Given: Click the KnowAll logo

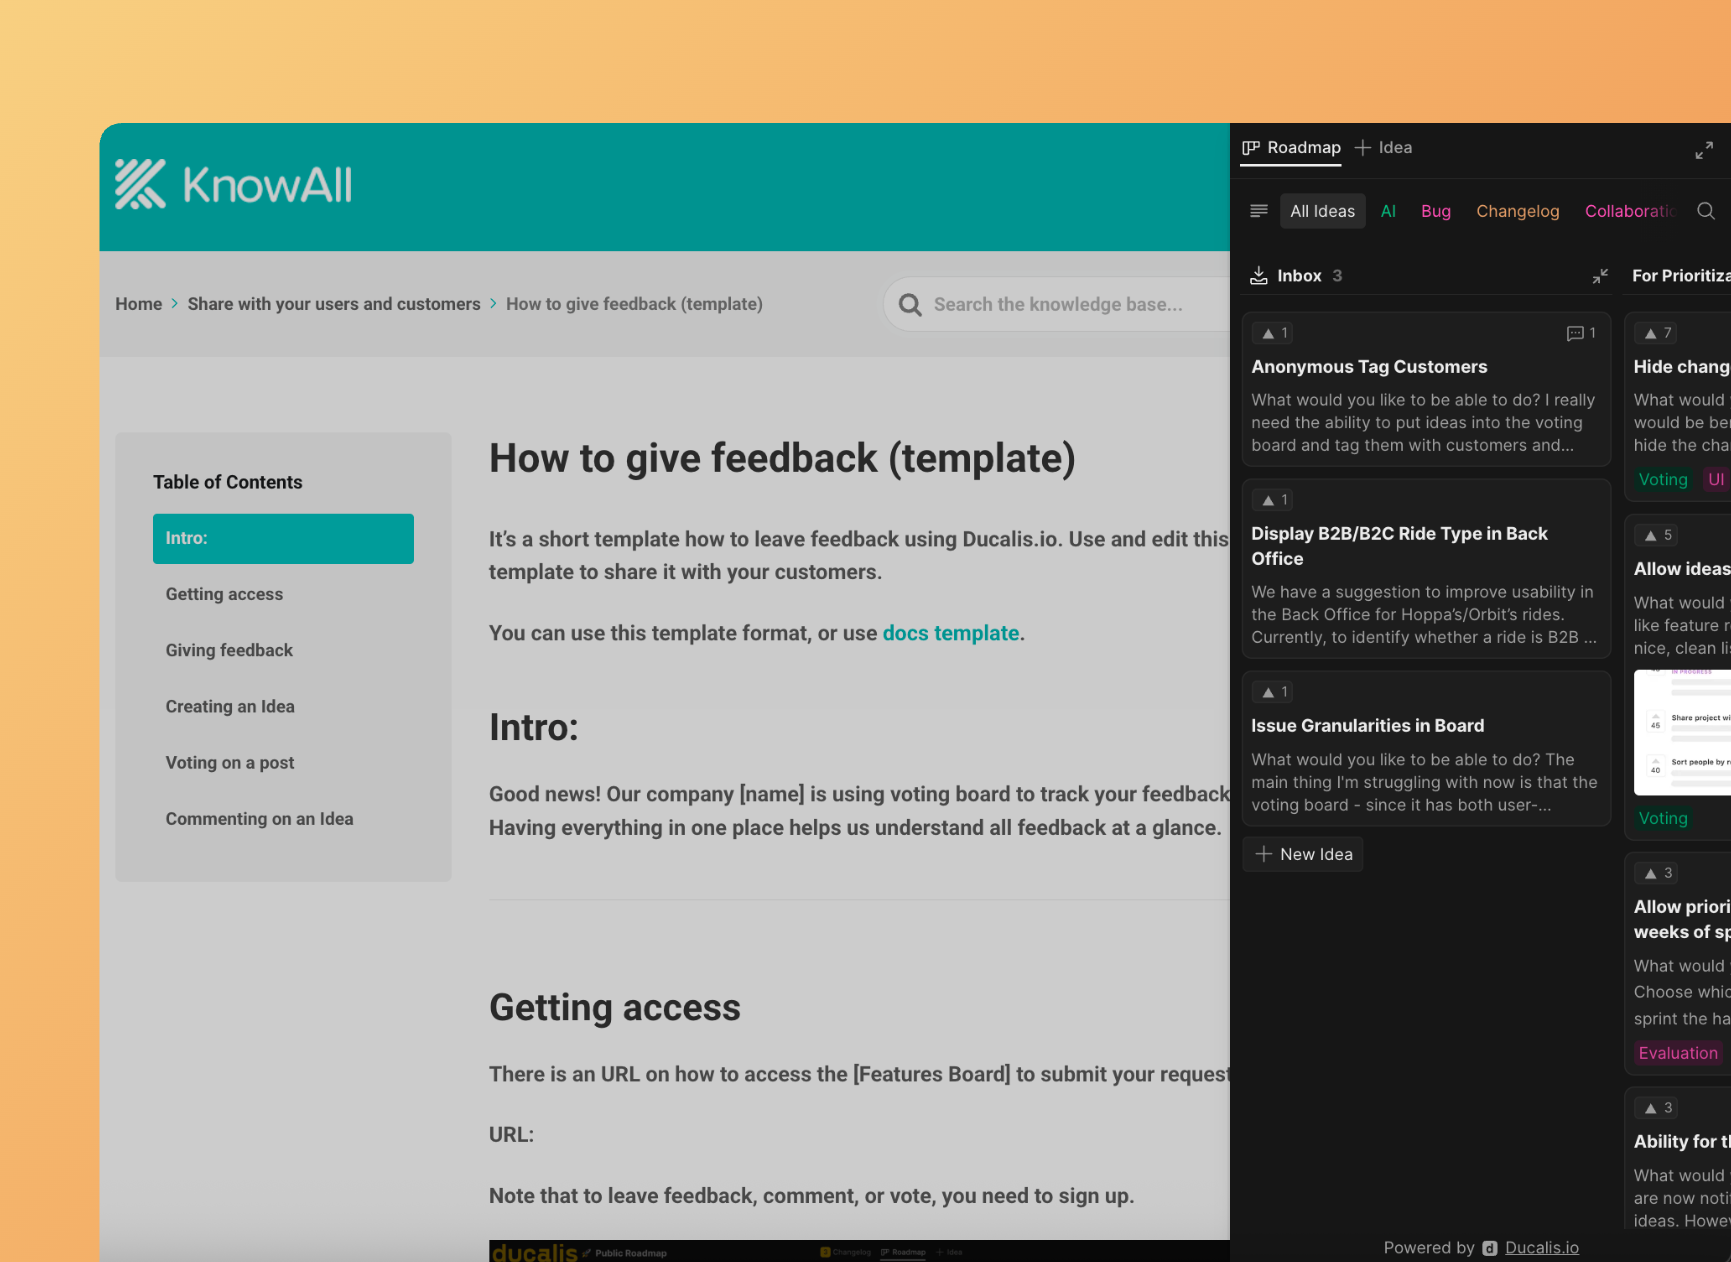Looking at the screenshot, I should point(233,185).
